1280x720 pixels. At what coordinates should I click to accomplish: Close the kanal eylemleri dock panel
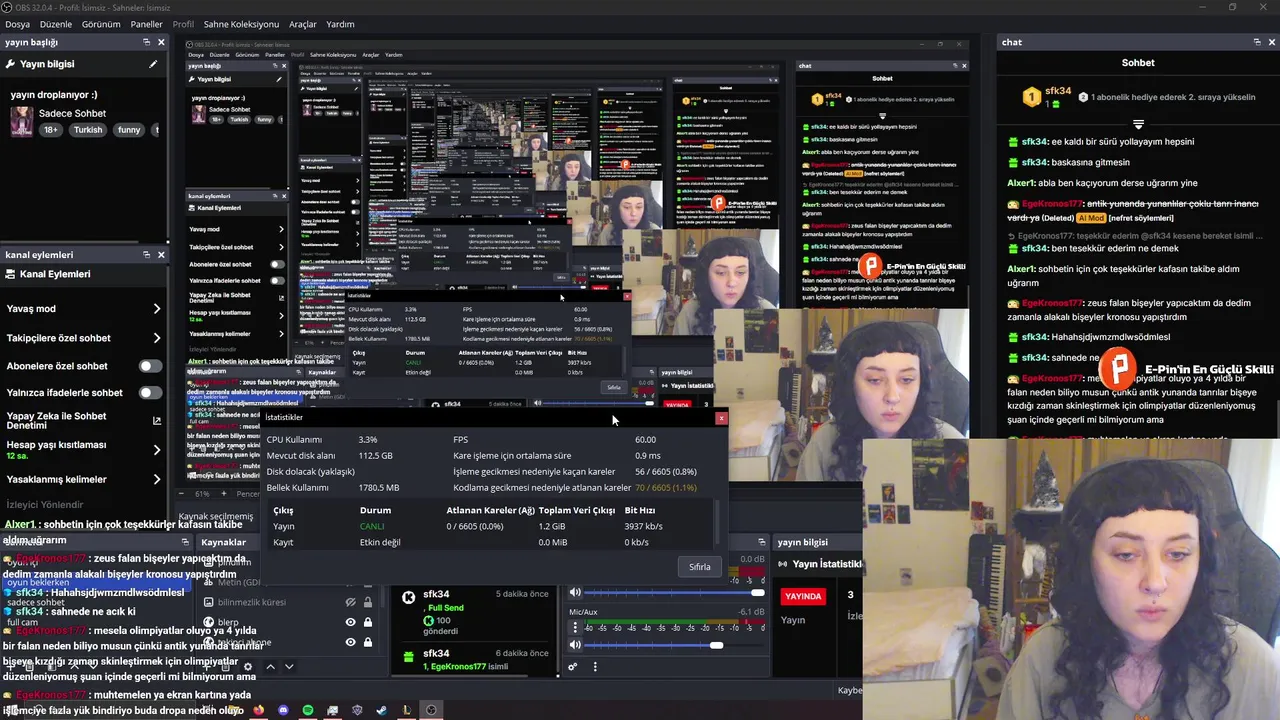pos(161,254)
